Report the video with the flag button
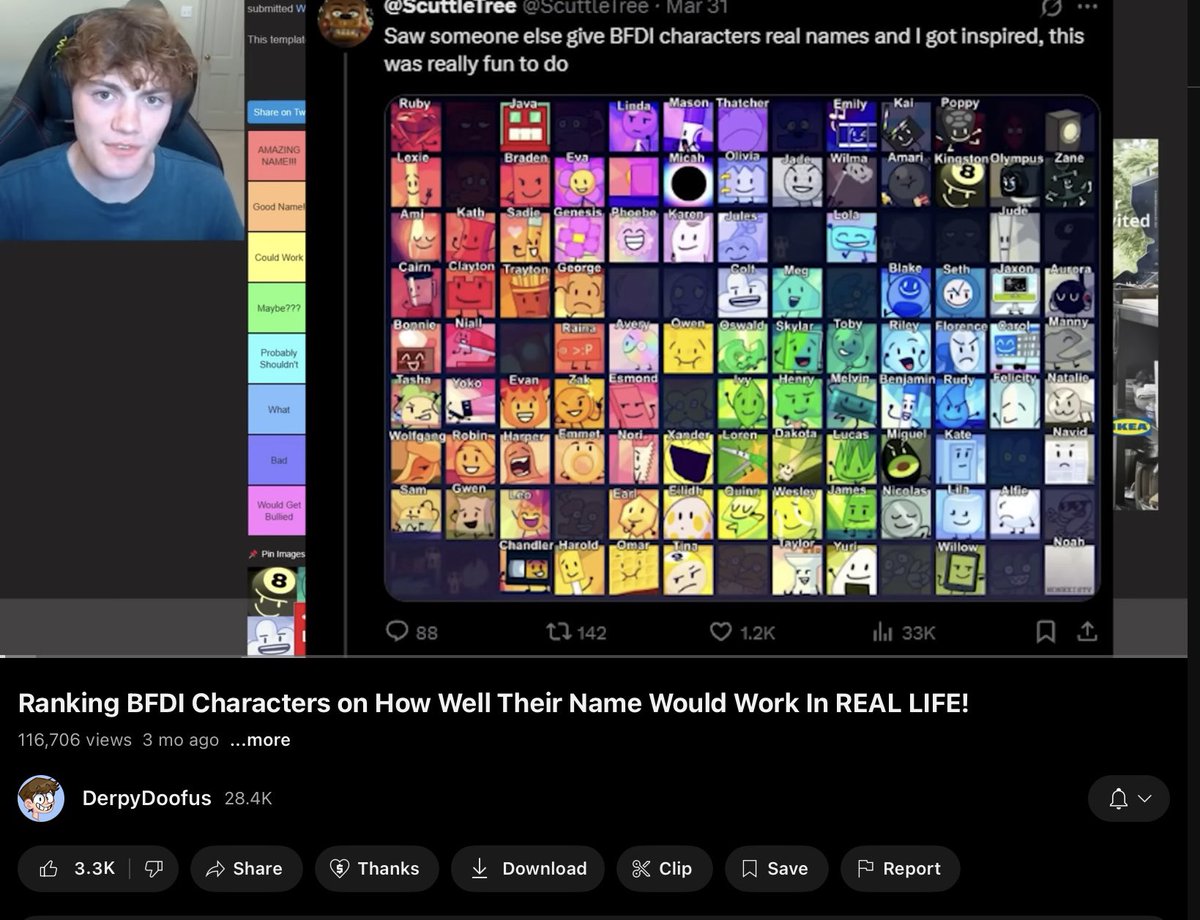This screenshot has height=920, width=1200. click(x=900, y=868)
